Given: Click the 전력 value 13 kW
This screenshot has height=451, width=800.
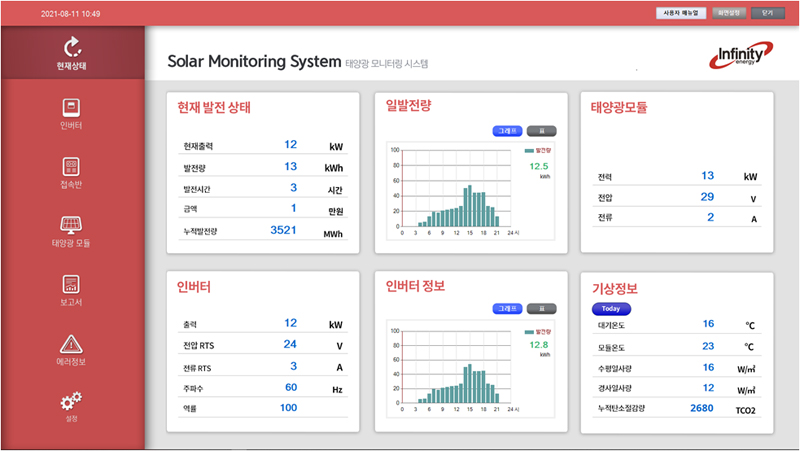Looking at the screenshot, I should pos(708,176).
